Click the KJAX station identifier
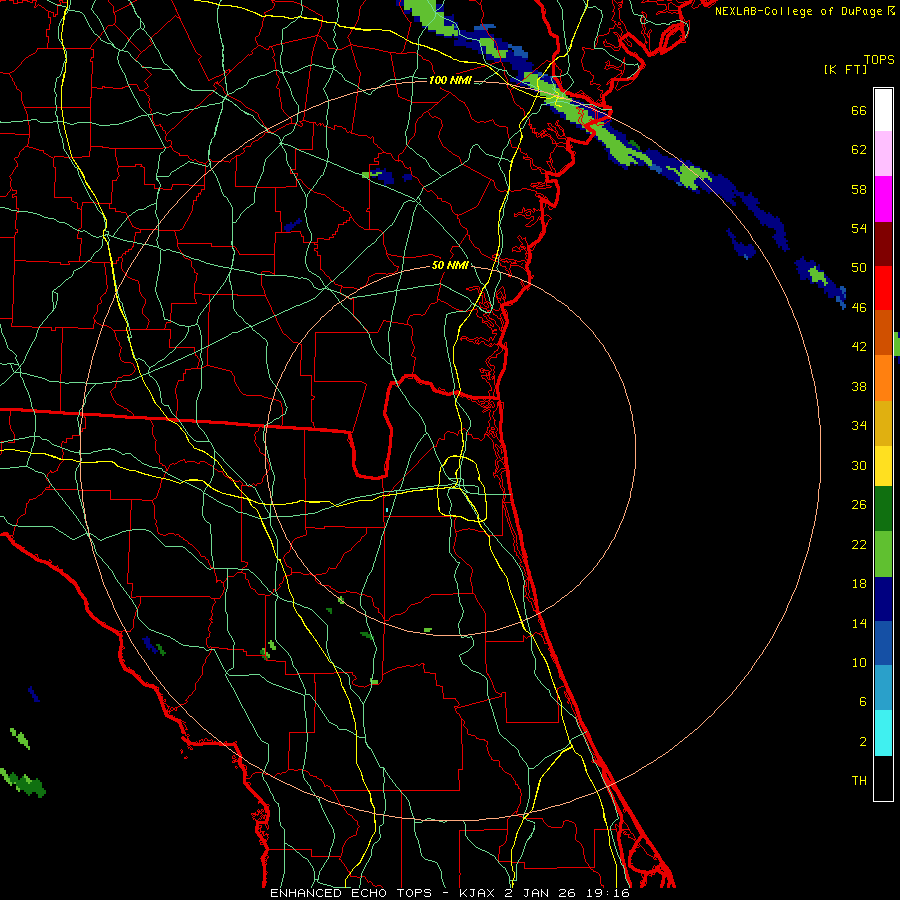Screen dimensions: 900x900 coord(479,893)
